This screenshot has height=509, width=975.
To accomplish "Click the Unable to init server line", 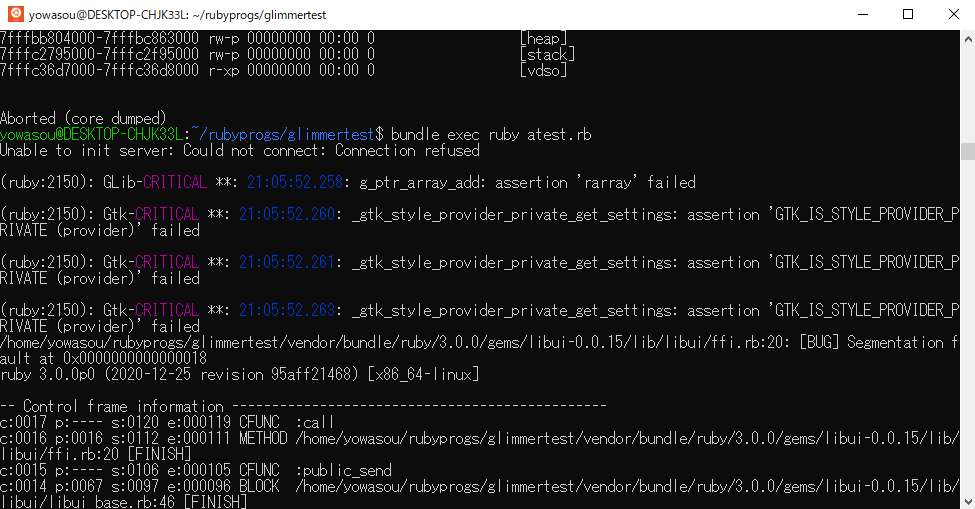I will [239, 150].
